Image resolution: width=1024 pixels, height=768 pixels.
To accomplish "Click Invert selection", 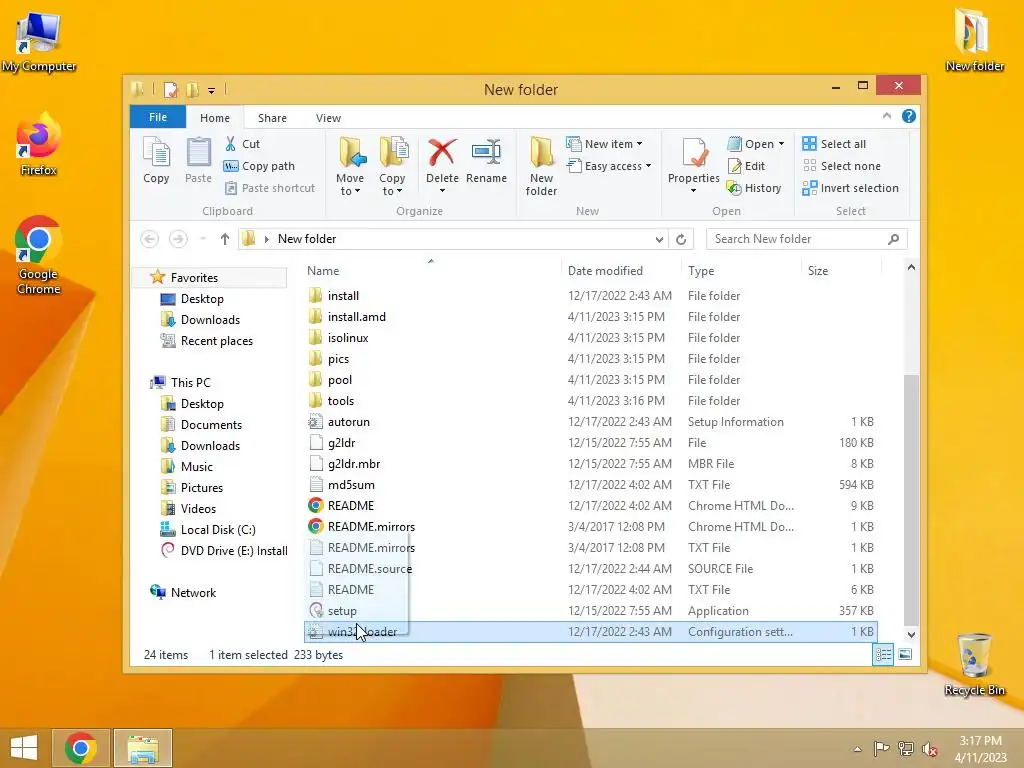I will 850,188.
